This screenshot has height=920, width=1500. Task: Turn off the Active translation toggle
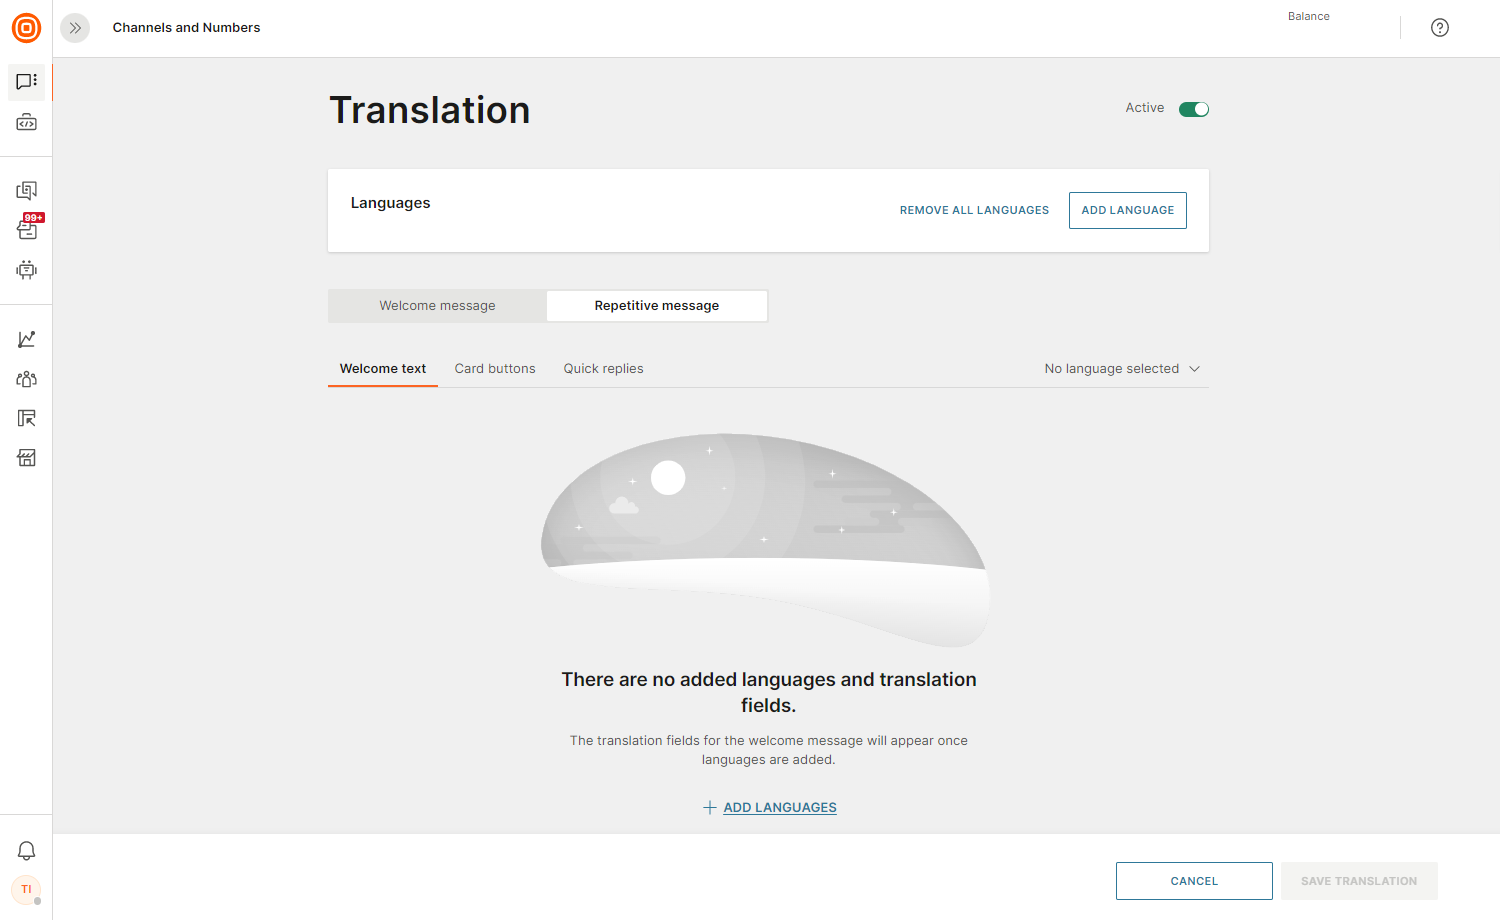tap(1193, 109)
